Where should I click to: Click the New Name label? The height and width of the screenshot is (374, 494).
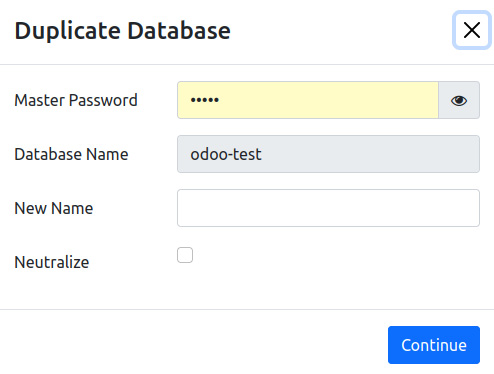click(x=54, y=208)
